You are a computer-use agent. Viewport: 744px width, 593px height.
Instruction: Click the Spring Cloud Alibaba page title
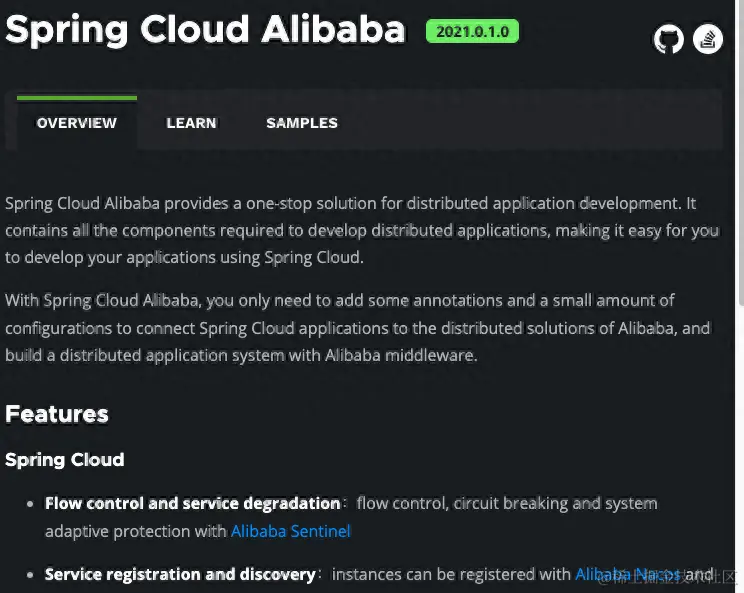coord(205,30)
